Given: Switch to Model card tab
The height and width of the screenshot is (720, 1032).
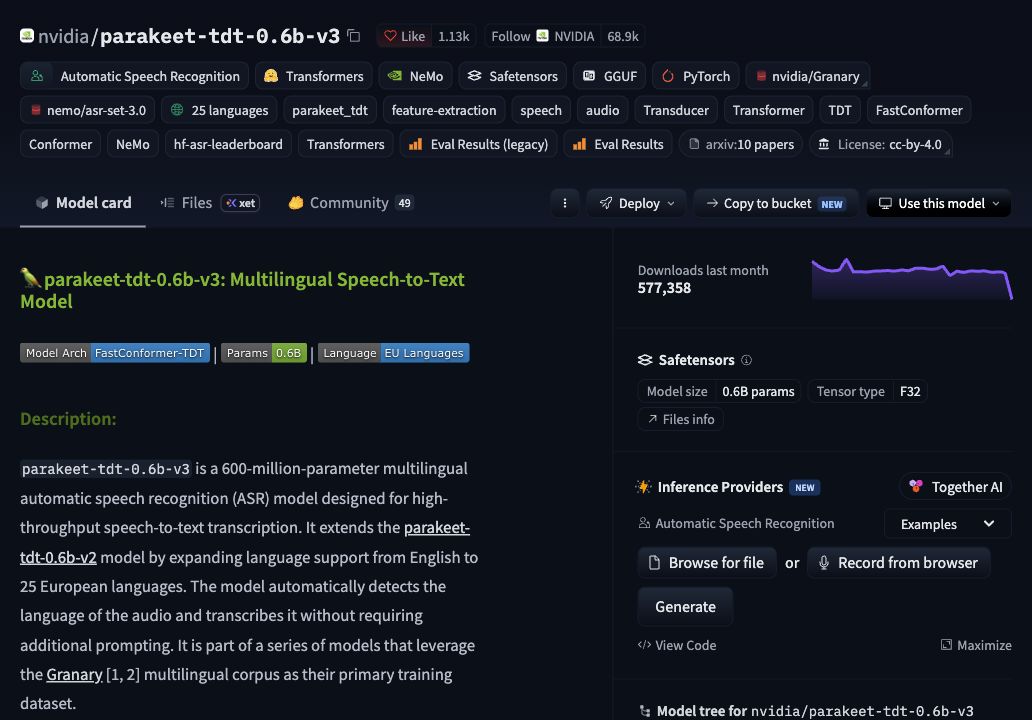Looking at the screenshot, I should pyautogui.click(x=83, y=203).
